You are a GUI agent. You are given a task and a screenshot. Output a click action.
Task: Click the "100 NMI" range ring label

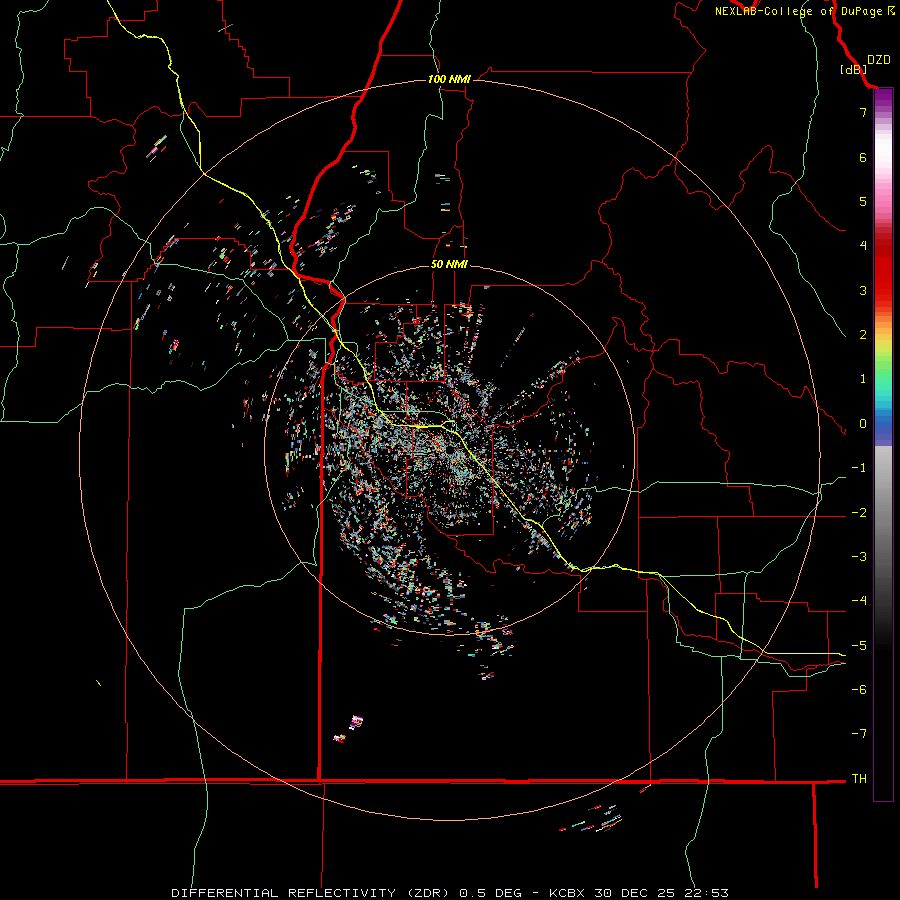[449, 79]
